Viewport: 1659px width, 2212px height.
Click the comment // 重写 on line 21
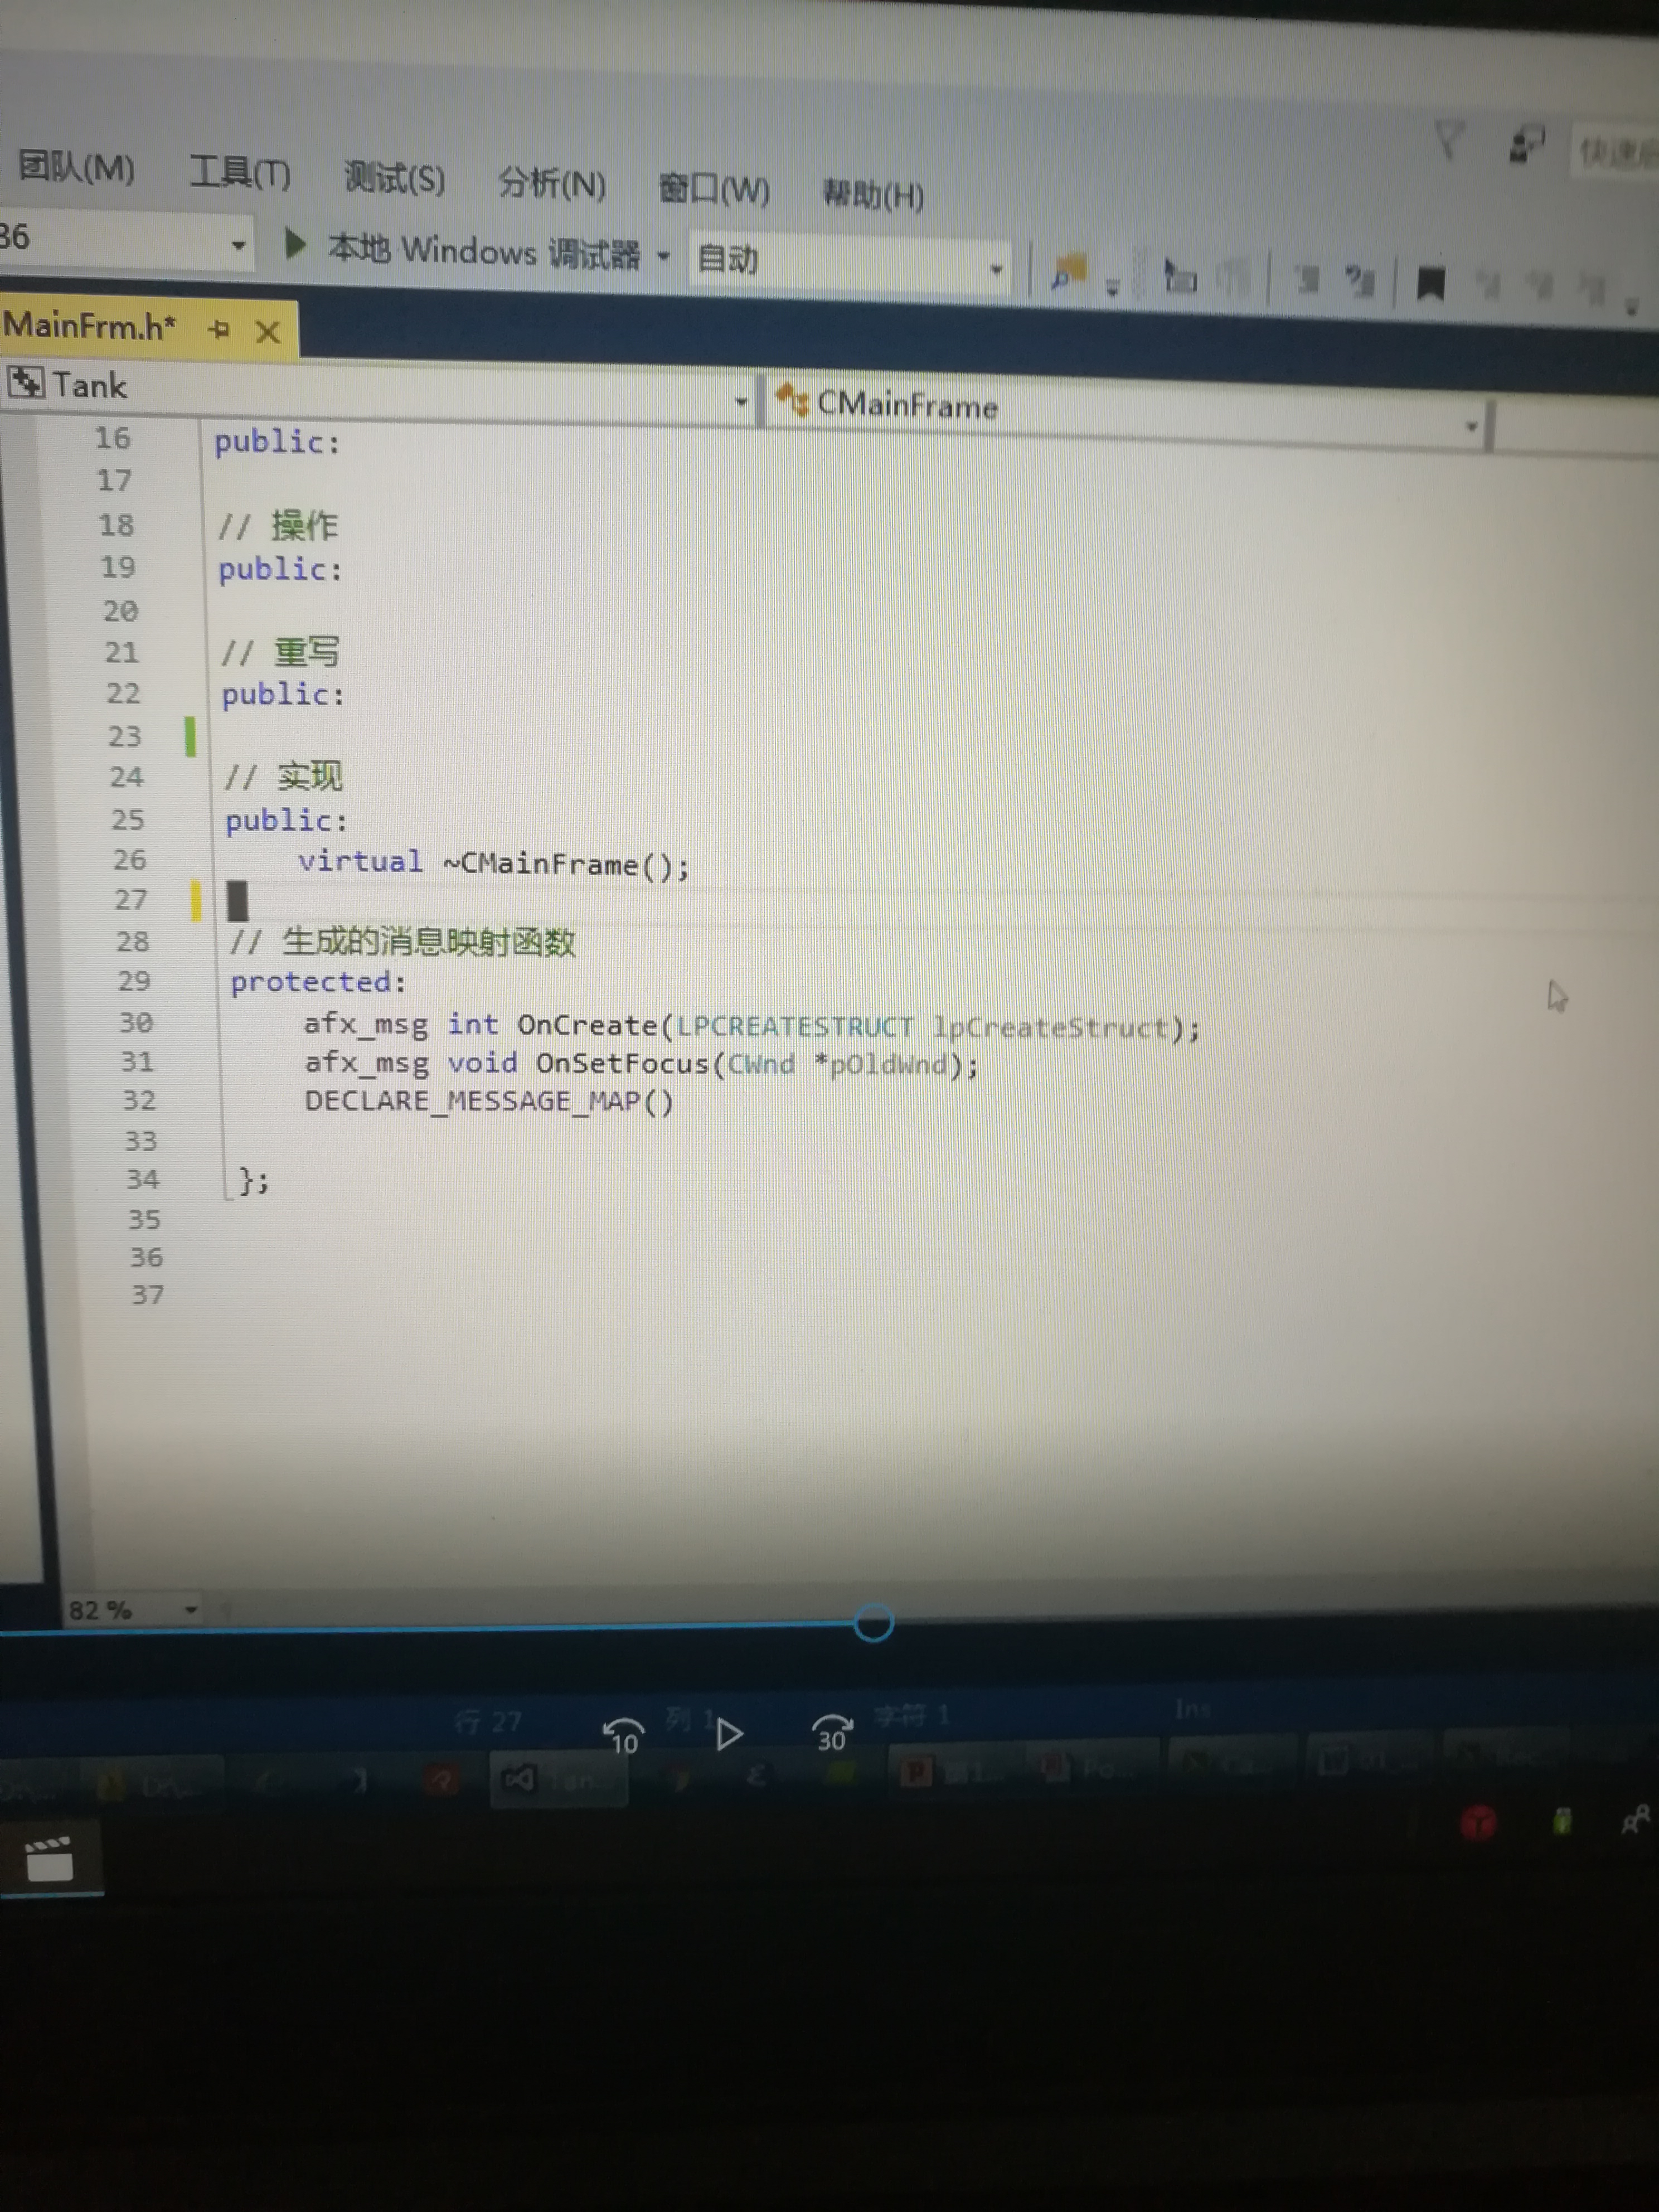[x=281, y=652]
